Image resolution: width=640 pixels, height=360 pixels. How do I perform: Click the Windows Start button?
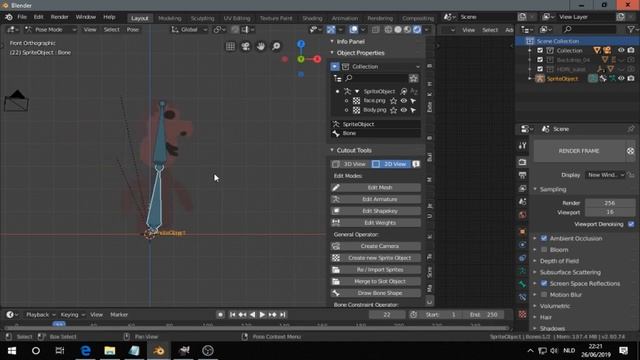[11, 351]
